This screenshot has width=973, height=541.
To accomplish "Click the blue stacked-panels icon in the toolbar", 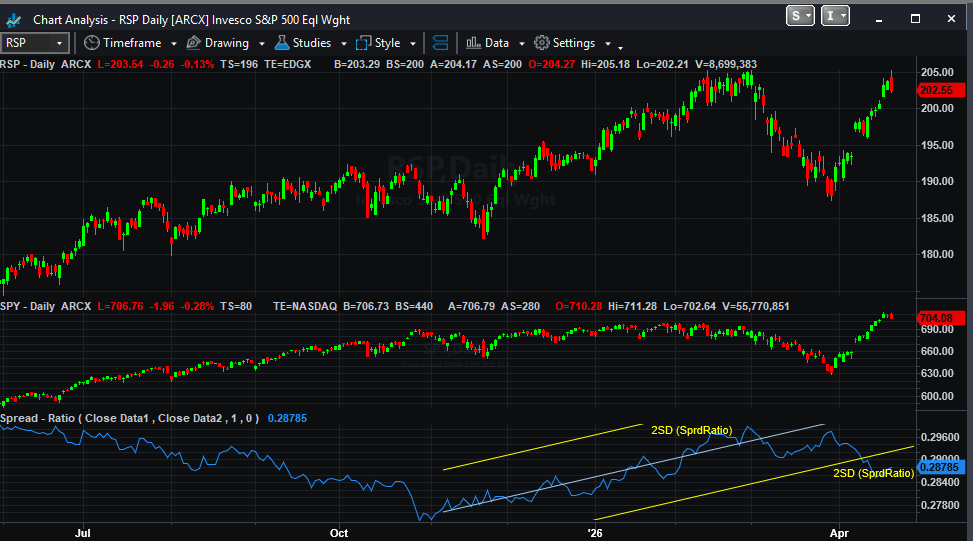I will pos(440,43).
